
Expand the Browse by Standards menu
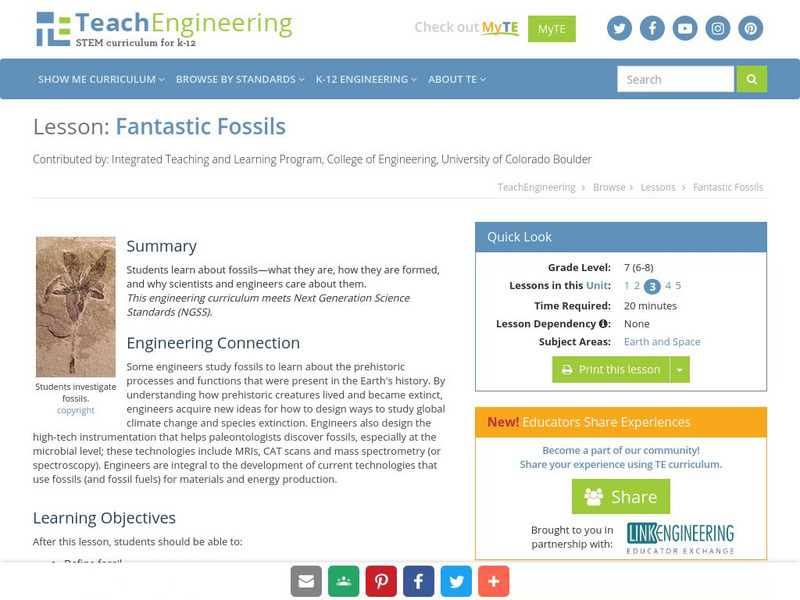(x=240, y=79)
